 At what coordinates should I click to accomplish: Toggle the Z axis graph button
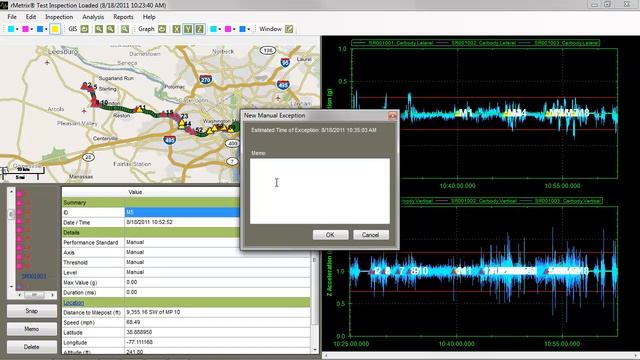pos(200,29)
